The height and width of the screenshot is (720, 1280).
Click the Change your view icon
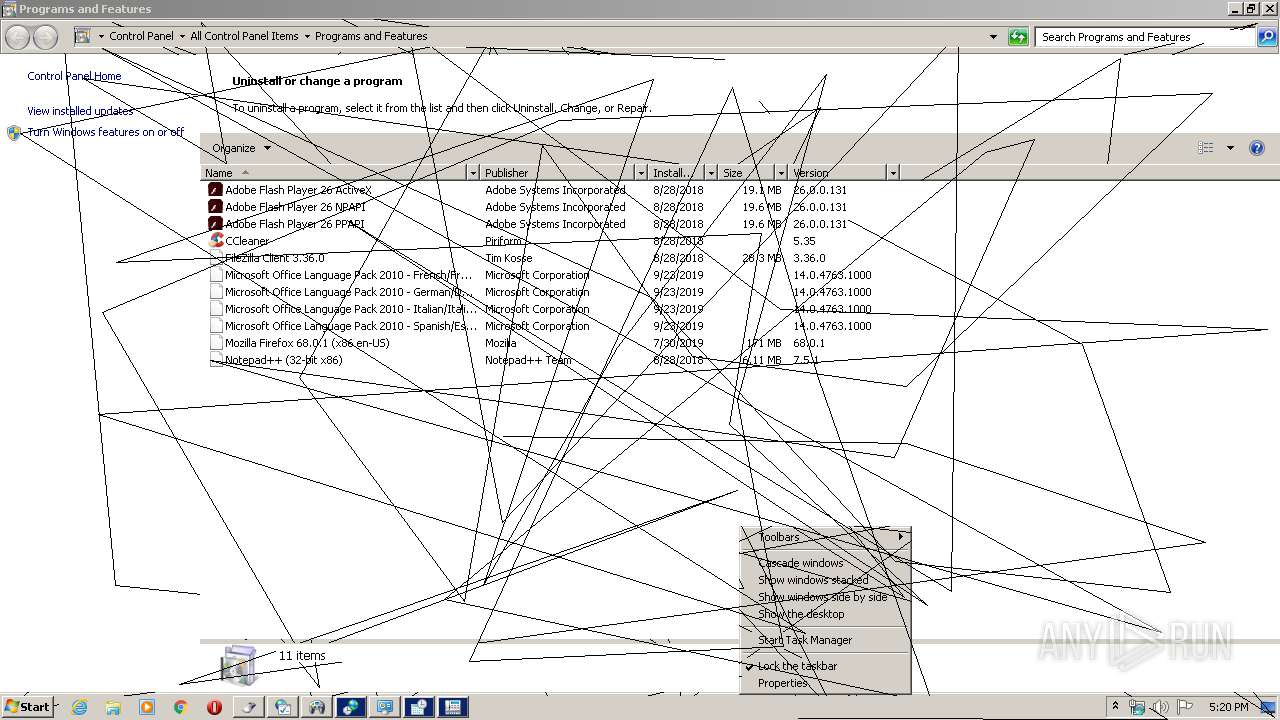[x=1206, y=148]
